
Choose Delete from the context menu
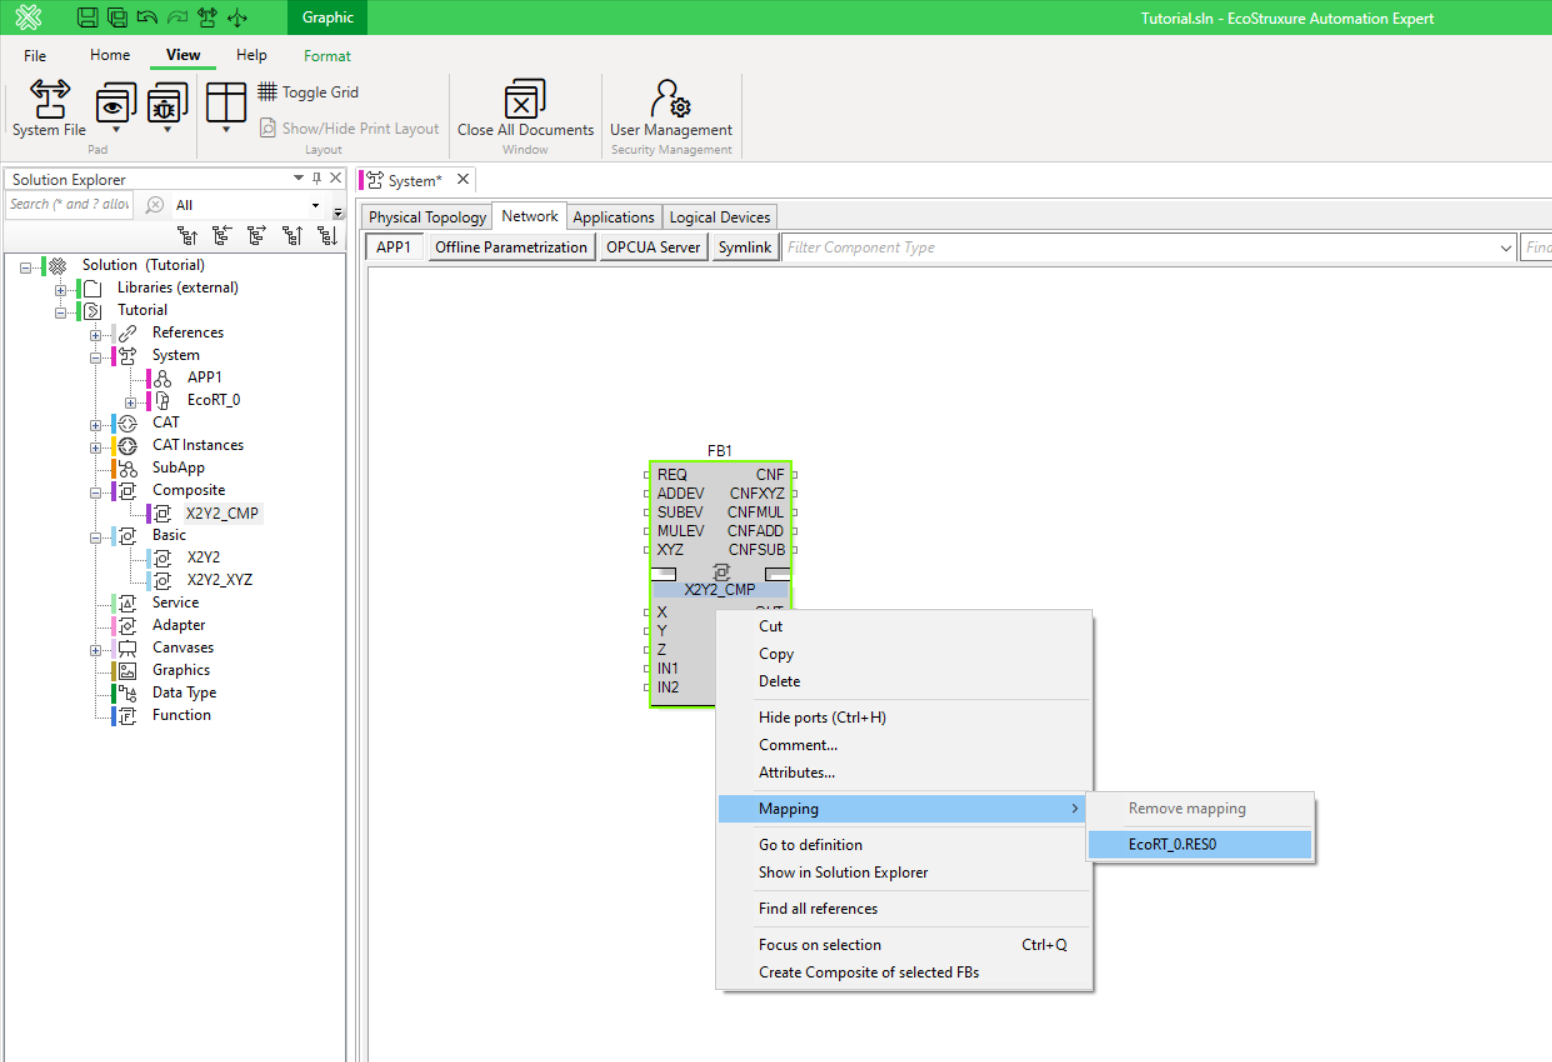tap(905, 681)
